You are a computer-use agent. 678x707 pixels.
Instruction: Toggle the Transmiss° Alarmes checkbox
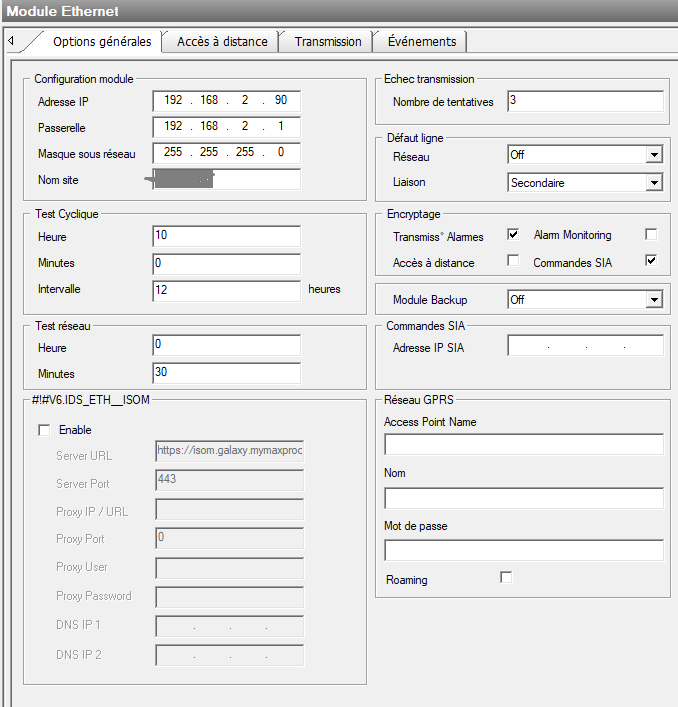[x=513, y=235]
